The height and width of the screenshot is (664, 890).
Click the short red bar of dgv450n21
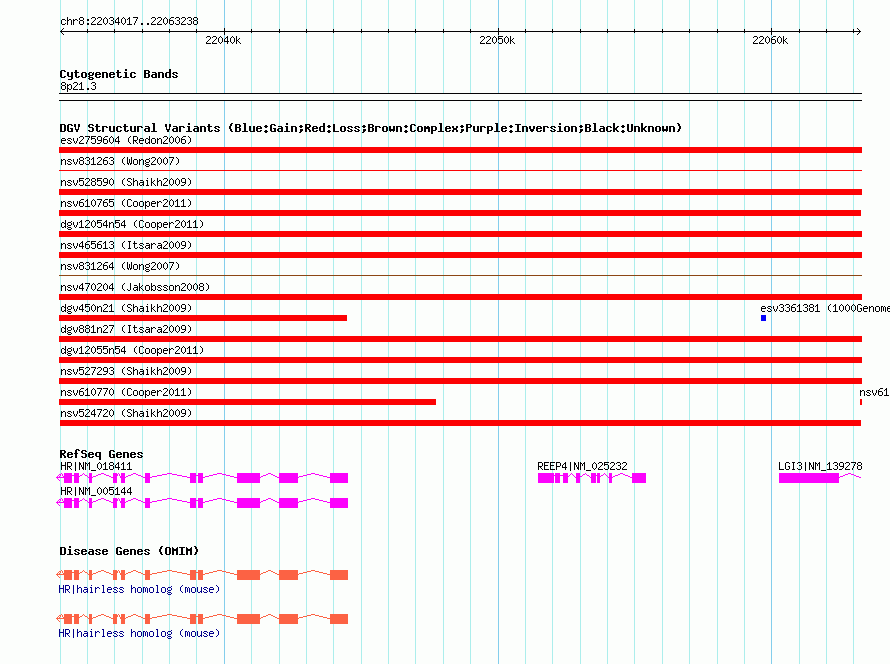(203, 318)
